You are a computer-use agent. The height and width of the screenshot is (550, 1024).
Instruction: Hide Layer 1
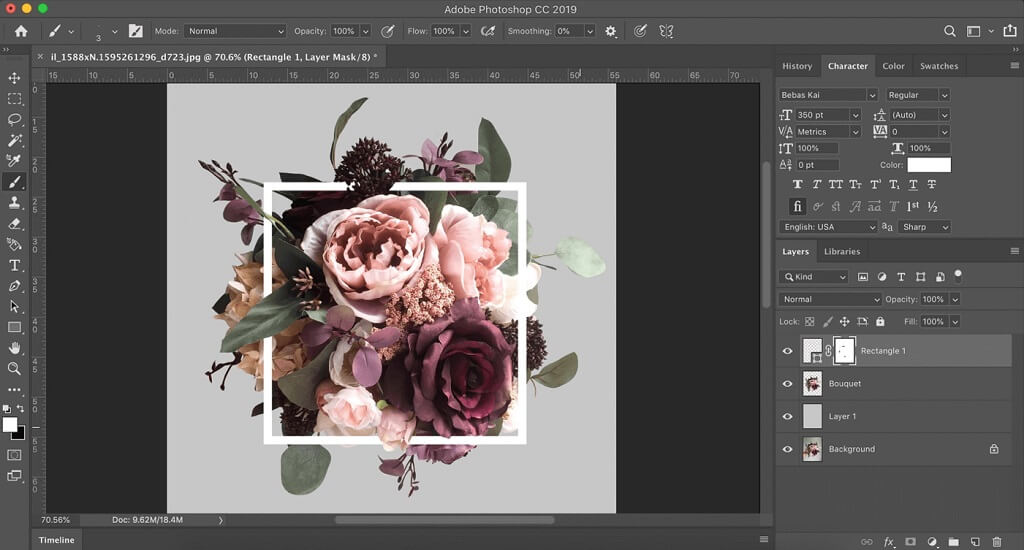787,416
